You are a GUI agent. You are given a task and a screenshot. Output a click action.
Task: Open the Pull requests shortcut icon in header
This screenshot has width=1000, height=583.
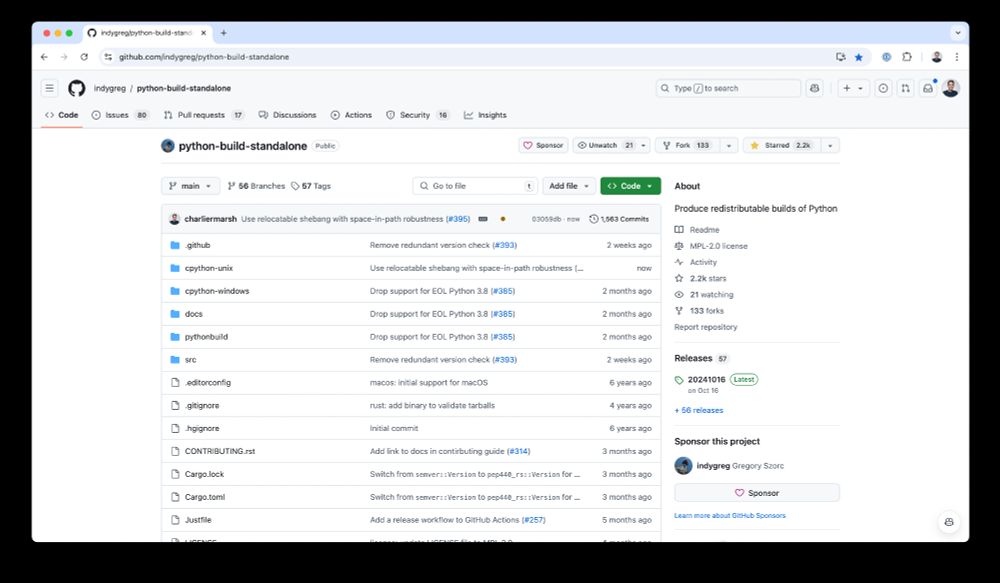(906, 88)
